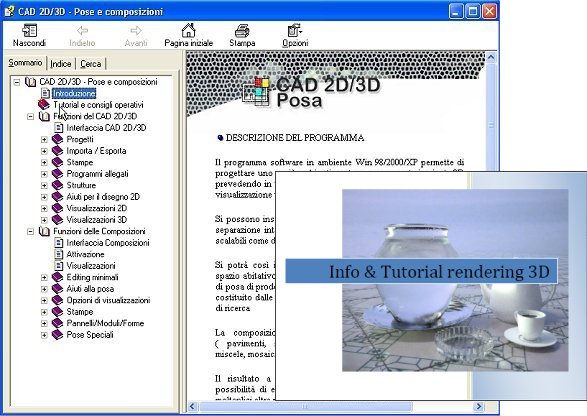Screen dimensions: 587x416
Task: Expand the Importa / Esporta node
Action: tap(44, 151)
